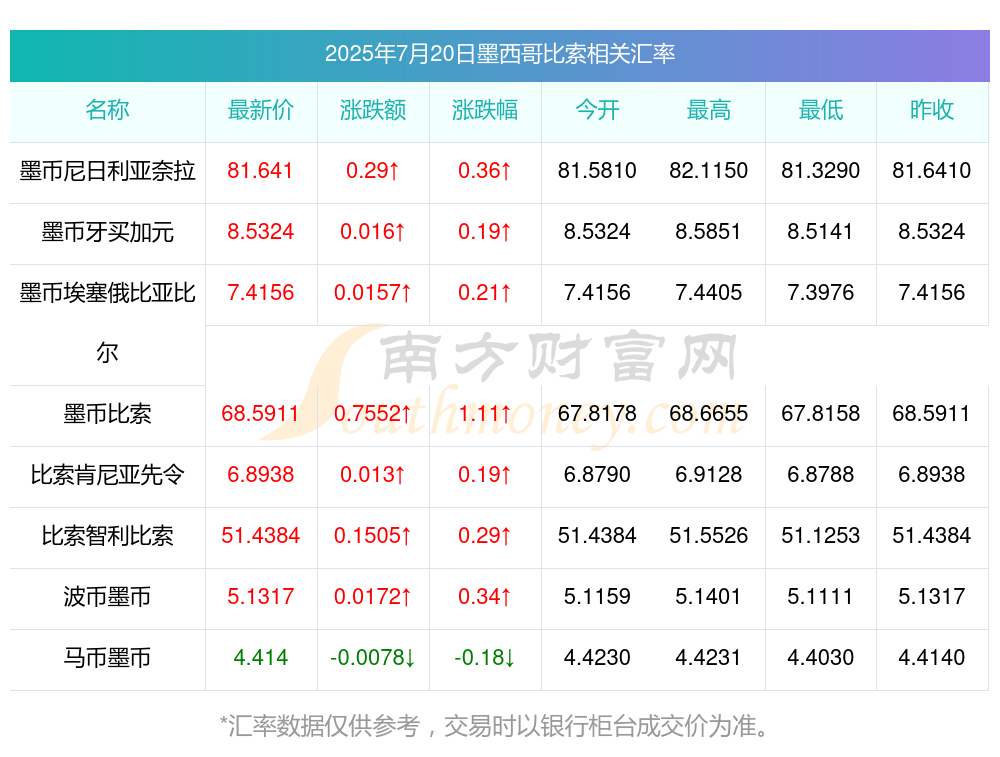Click change amount 0.1505↑

click(373, 536)
